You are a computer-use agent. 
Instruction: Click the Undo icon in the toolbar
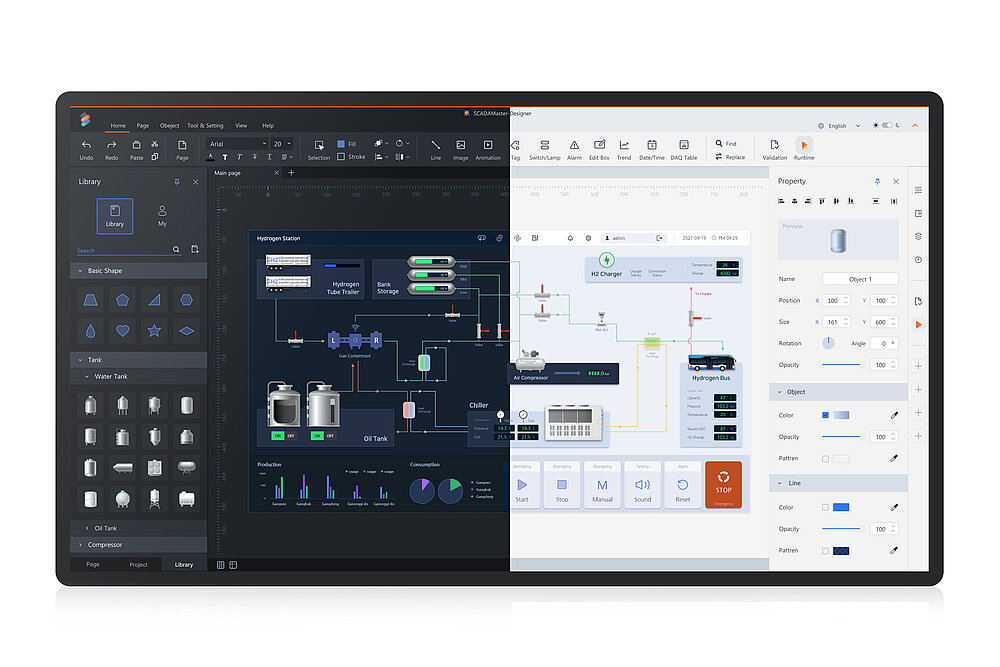click(x=86, y=146)
